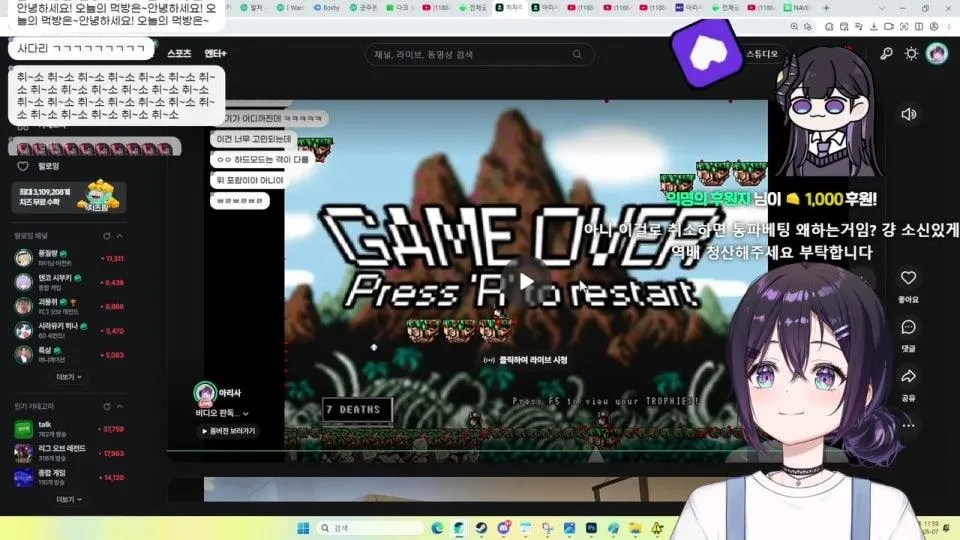This screenshot has height=540, width=960.
Task: Mute the video with speaker icon
Action: pos(909,114)
